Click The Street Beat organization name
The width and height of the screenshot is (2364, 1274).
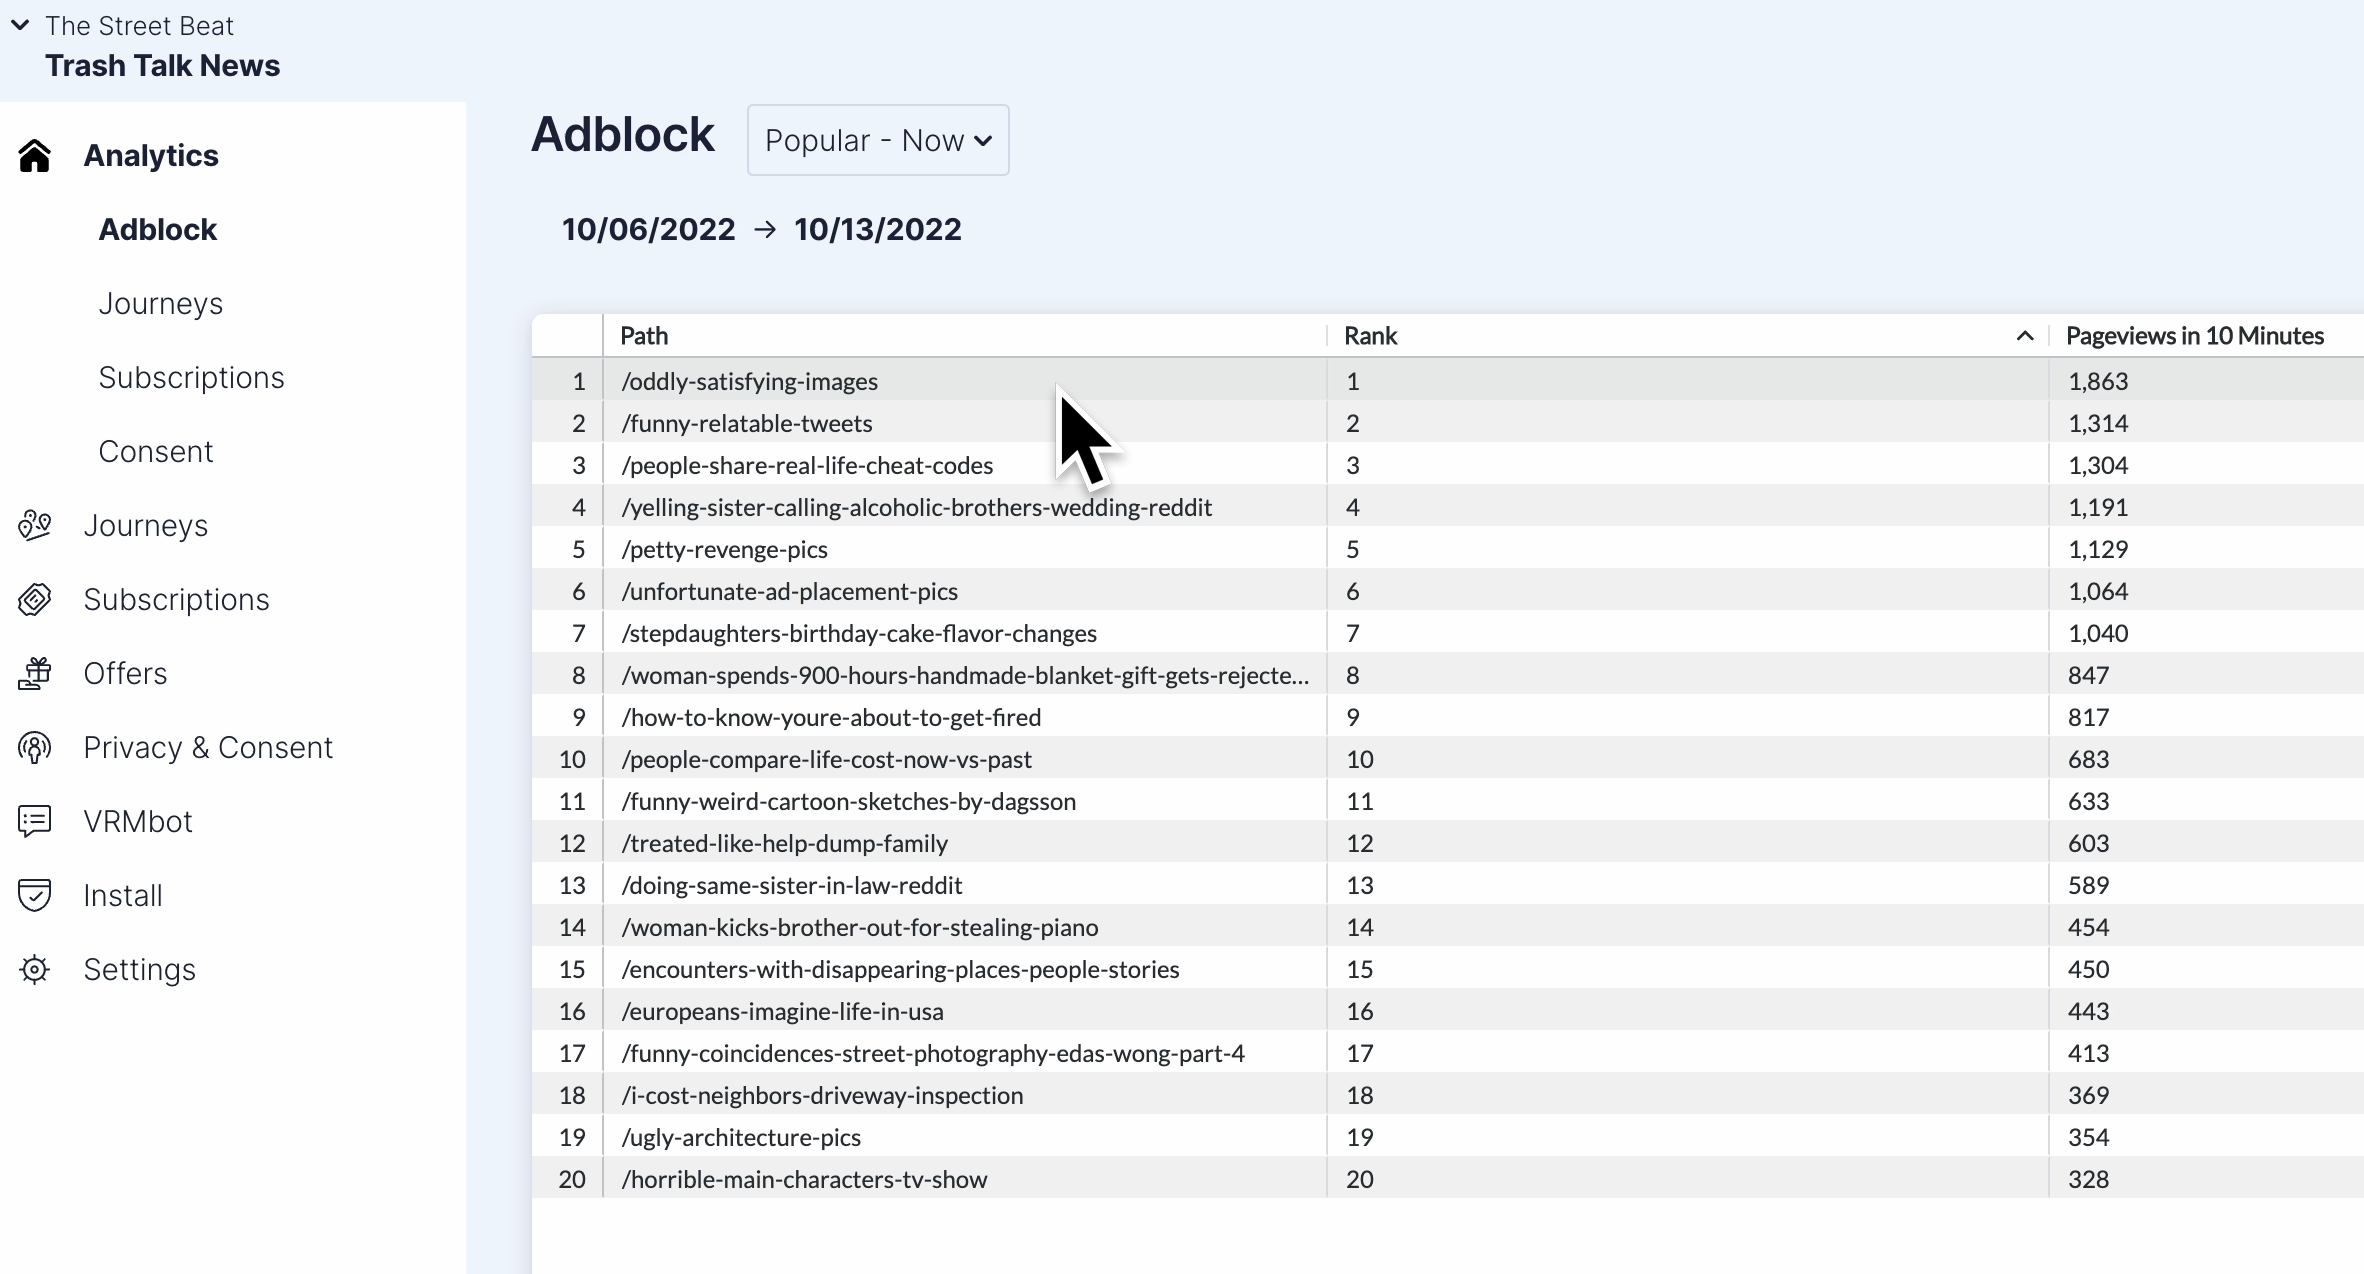click(139, 26)
